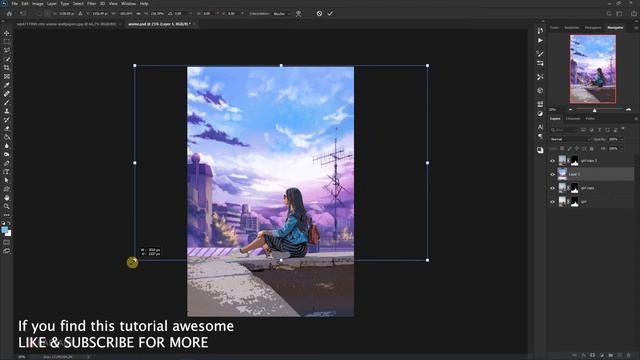The height and width of the screenshot is (360, 640).
Task: Select the Clone Stamp tool
Action: coord(7,111)
